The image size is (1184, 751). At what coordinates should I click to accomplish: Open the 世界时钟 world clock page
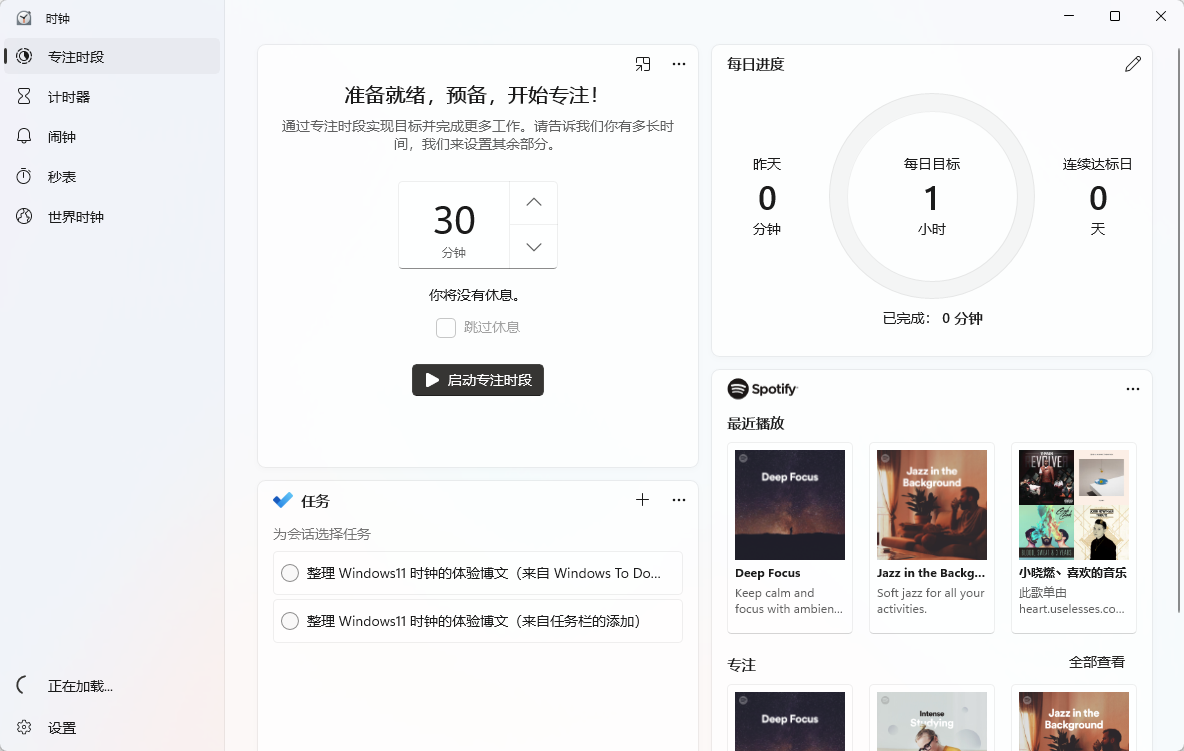tap(112, 217)
